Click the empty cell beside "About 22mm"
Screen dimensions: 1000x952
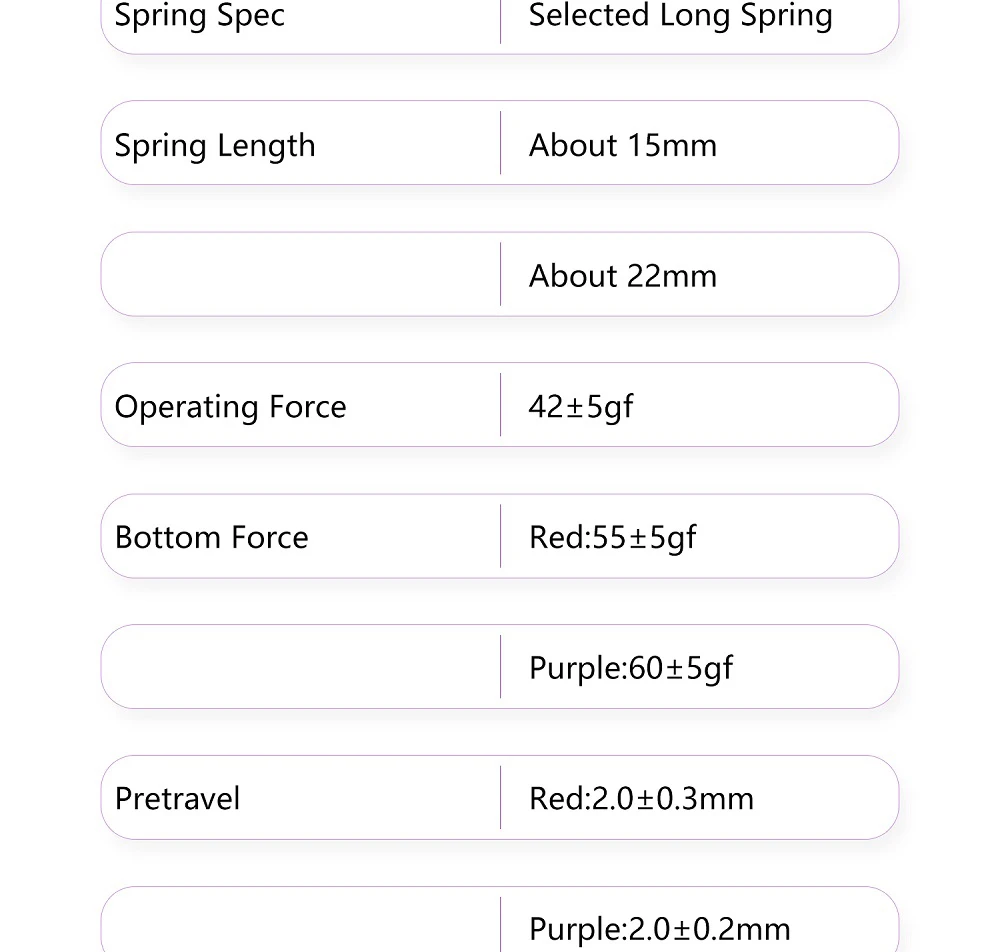click(x=300, y=275)
